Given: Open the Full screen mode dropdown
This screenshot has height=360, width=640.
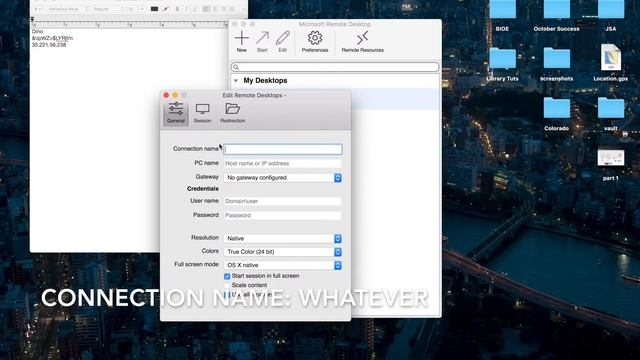Looking at the screenshot, I should (x=282, y=265).
